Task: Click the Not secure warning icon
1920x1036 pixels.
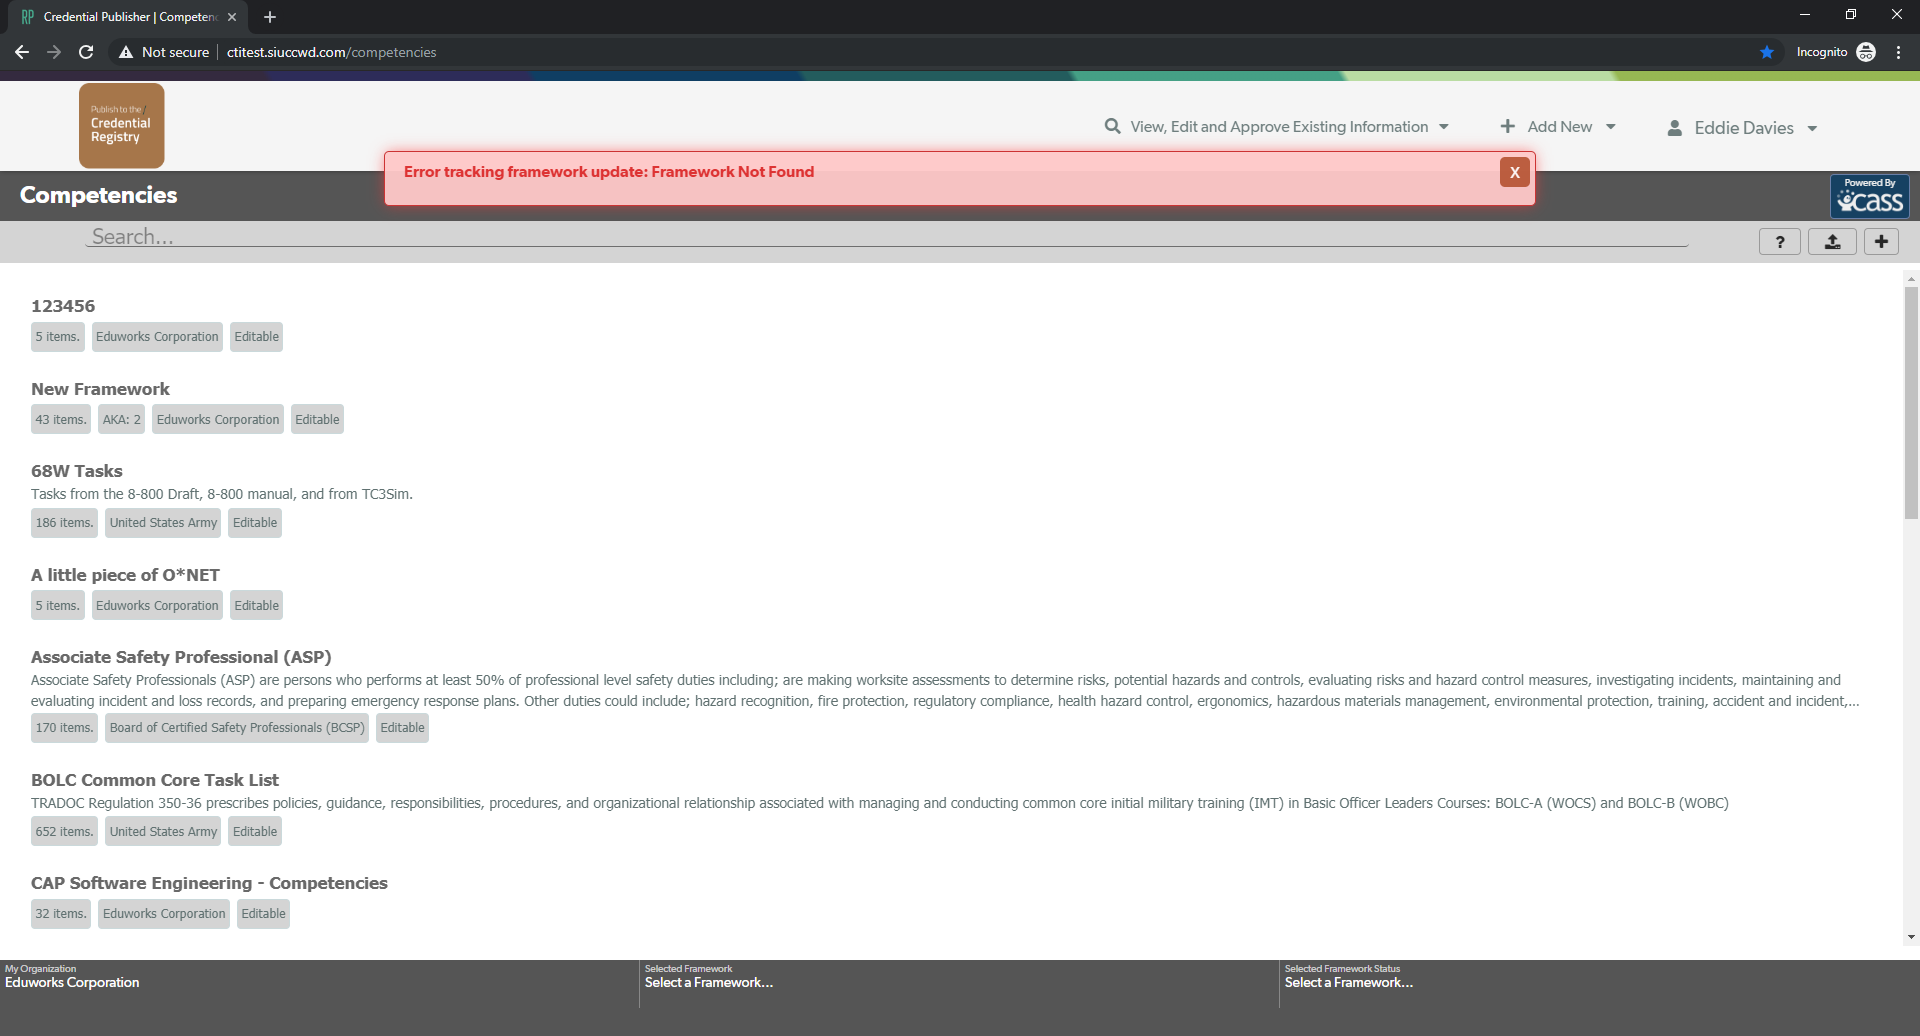Action: (126, 52)
